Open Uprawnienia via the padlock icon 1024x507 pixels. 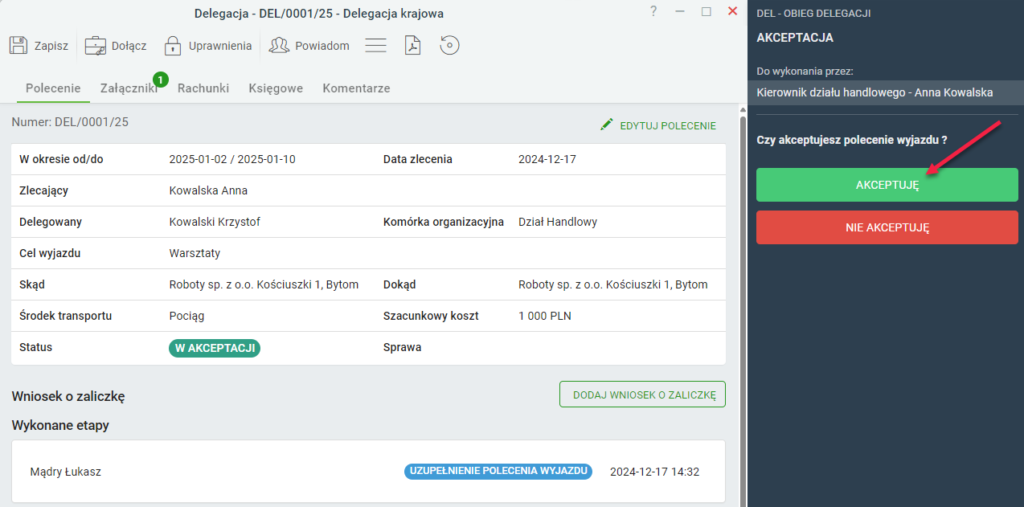(172, 46)
